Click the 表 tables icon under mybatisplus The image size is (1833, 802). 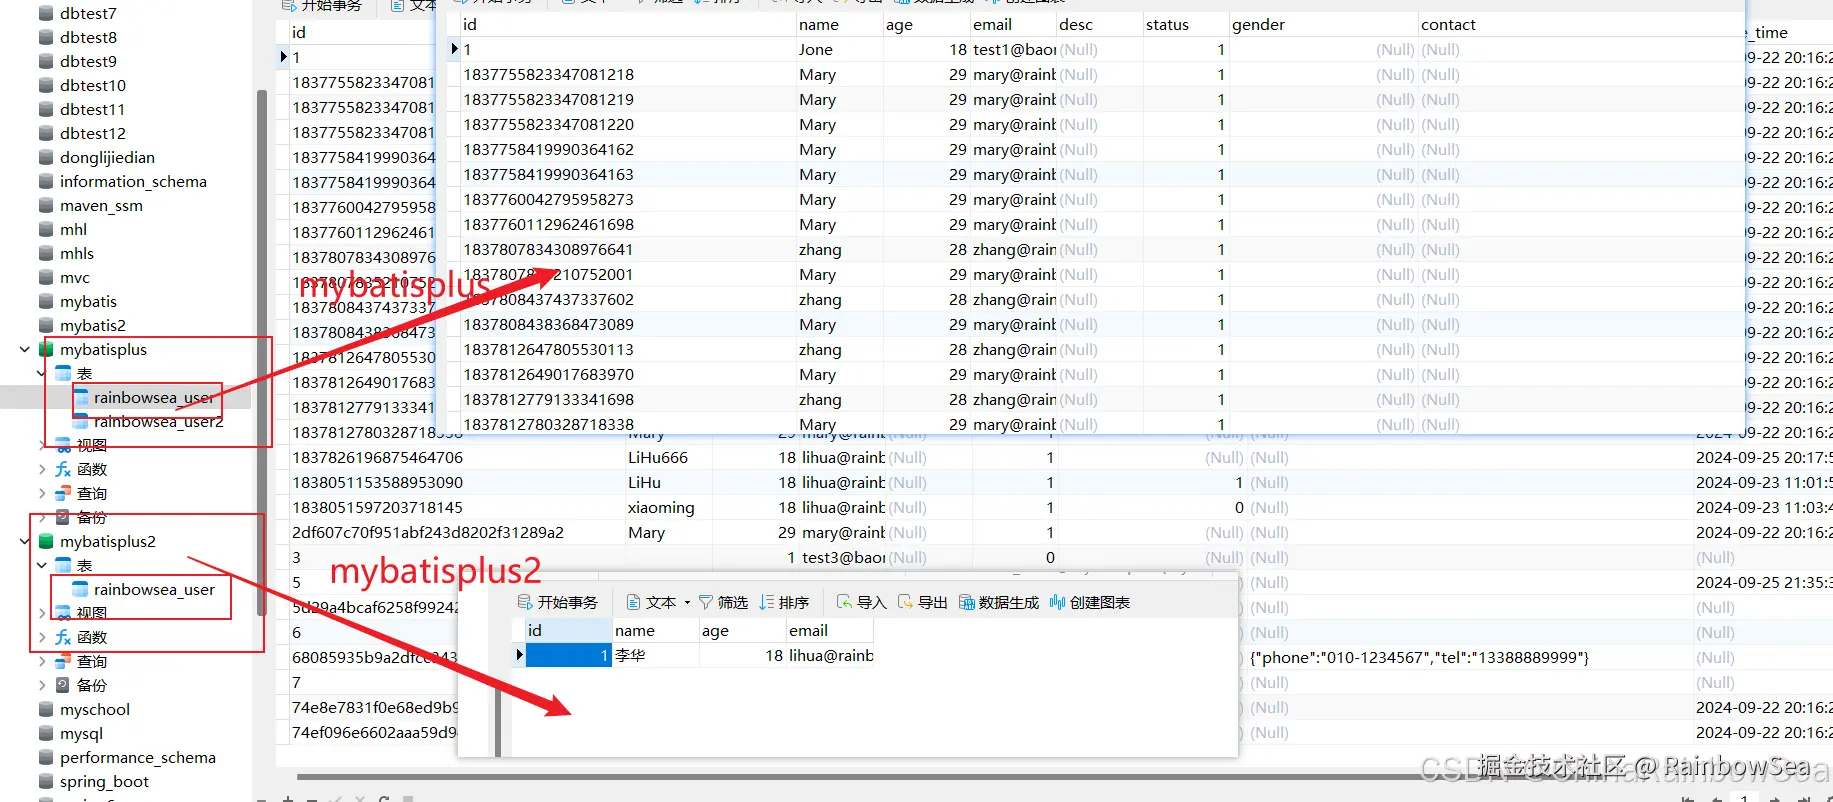[63, 373]
